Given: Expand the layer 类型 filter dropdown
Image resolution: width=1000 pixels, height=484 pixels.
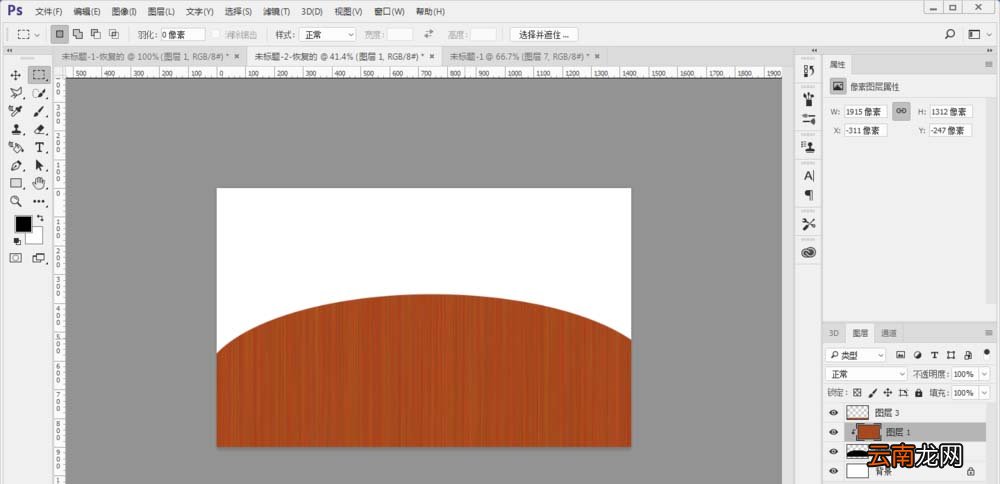Looking at the screenshot, I should click(x=855, y=355).
